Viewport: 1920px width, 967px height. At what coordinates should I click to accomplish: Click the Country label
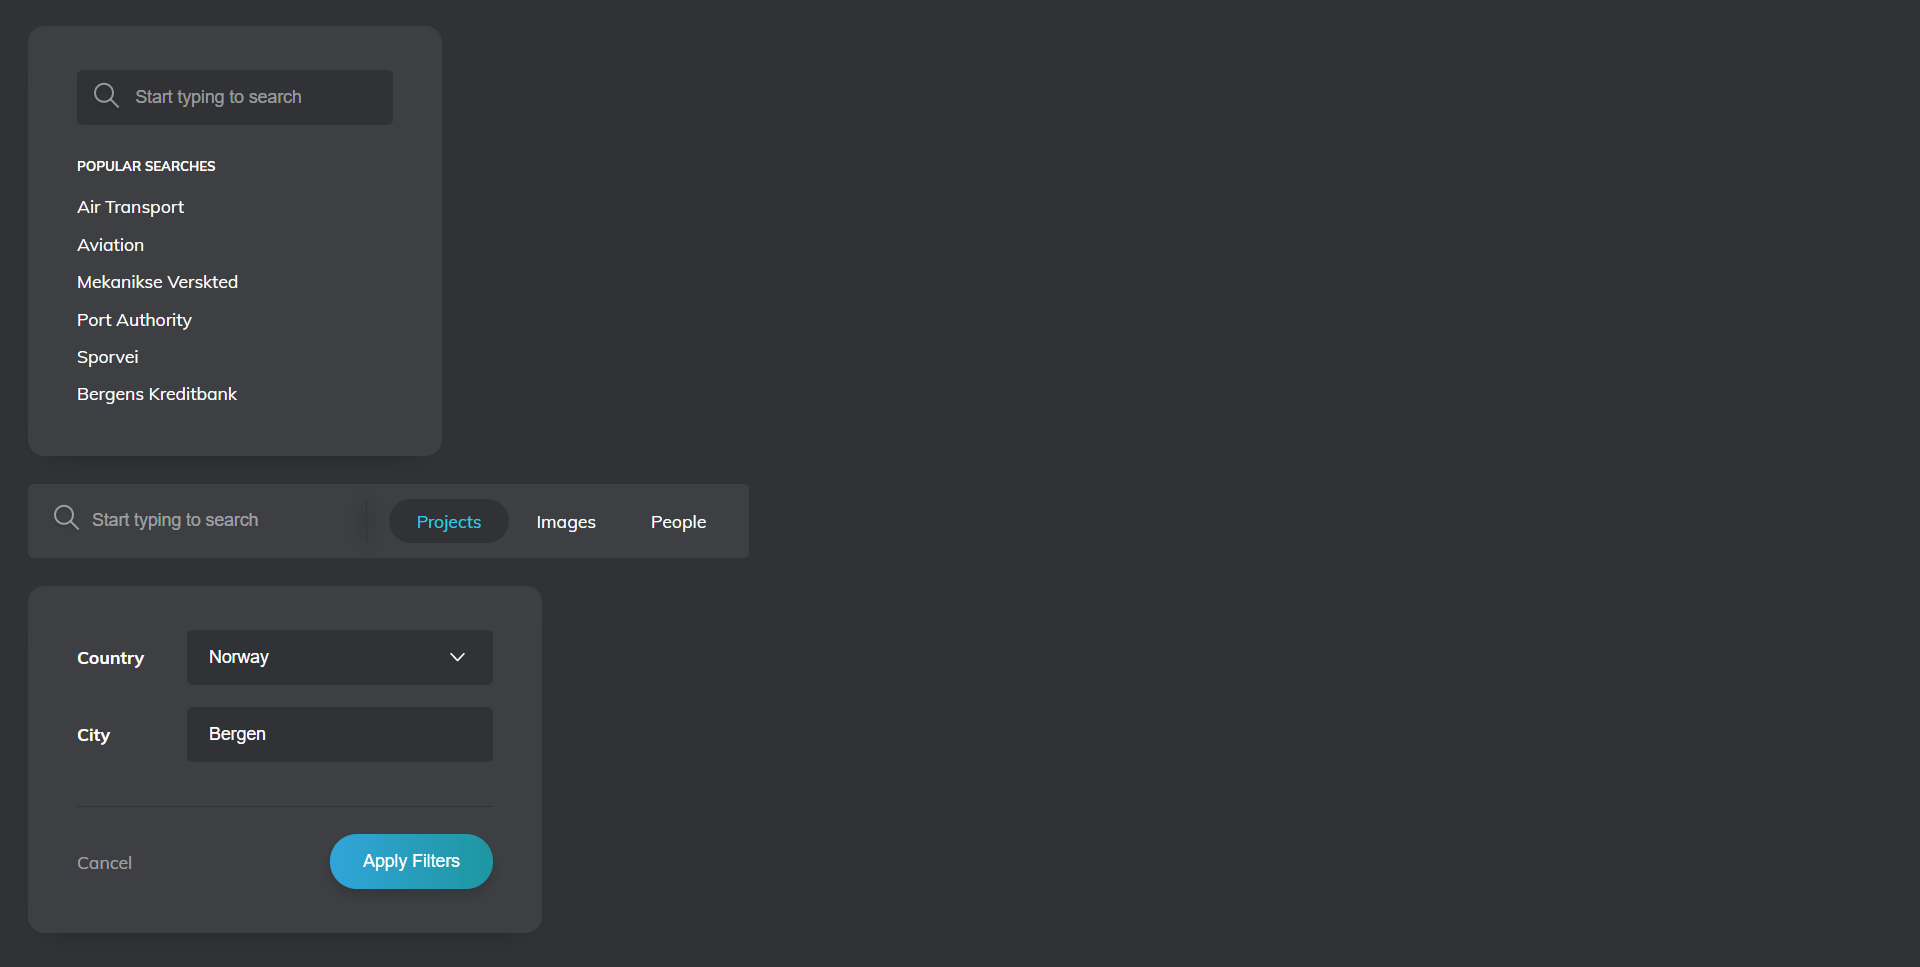[x=110, y=658]
